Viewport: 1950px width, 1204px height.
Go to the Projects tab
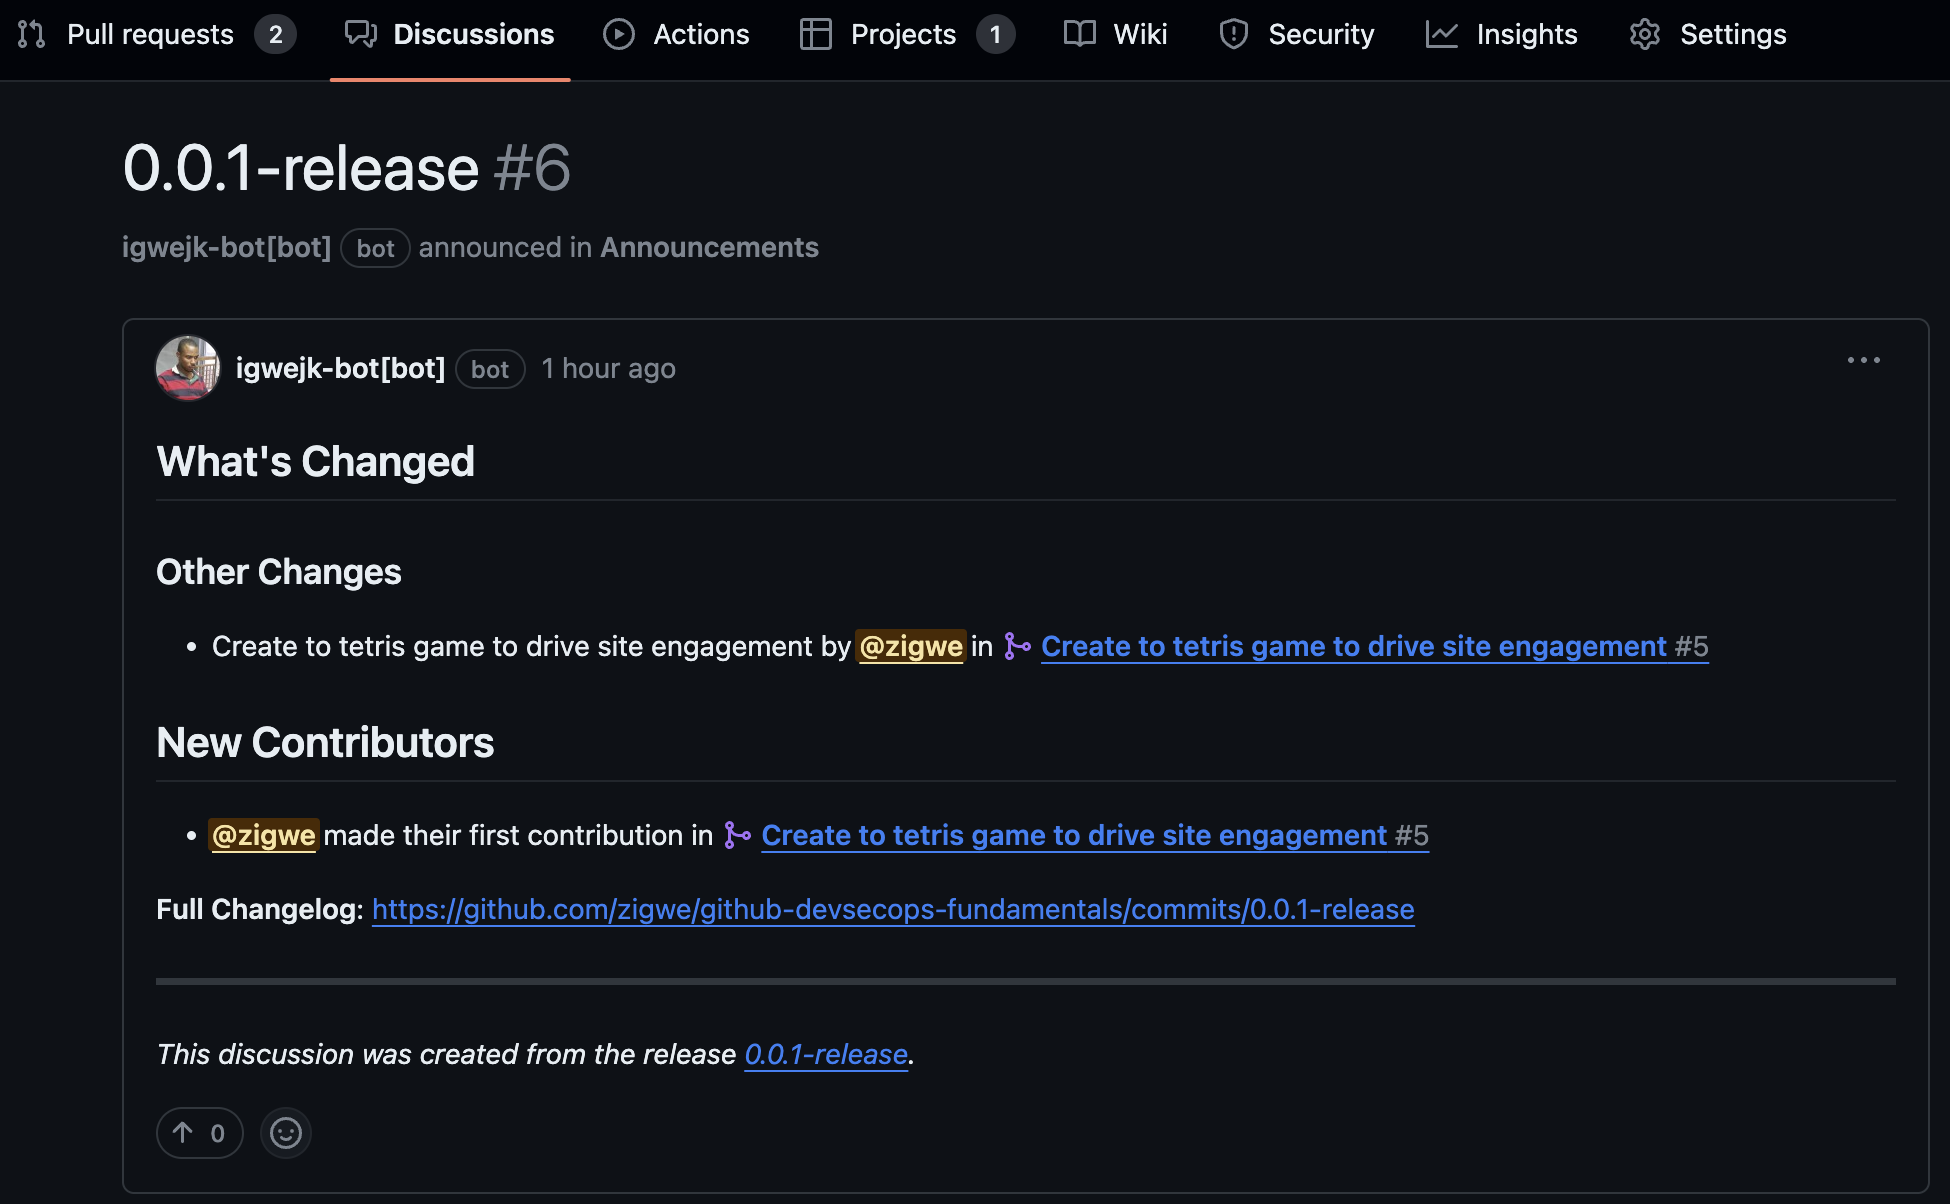click(907, 34)
